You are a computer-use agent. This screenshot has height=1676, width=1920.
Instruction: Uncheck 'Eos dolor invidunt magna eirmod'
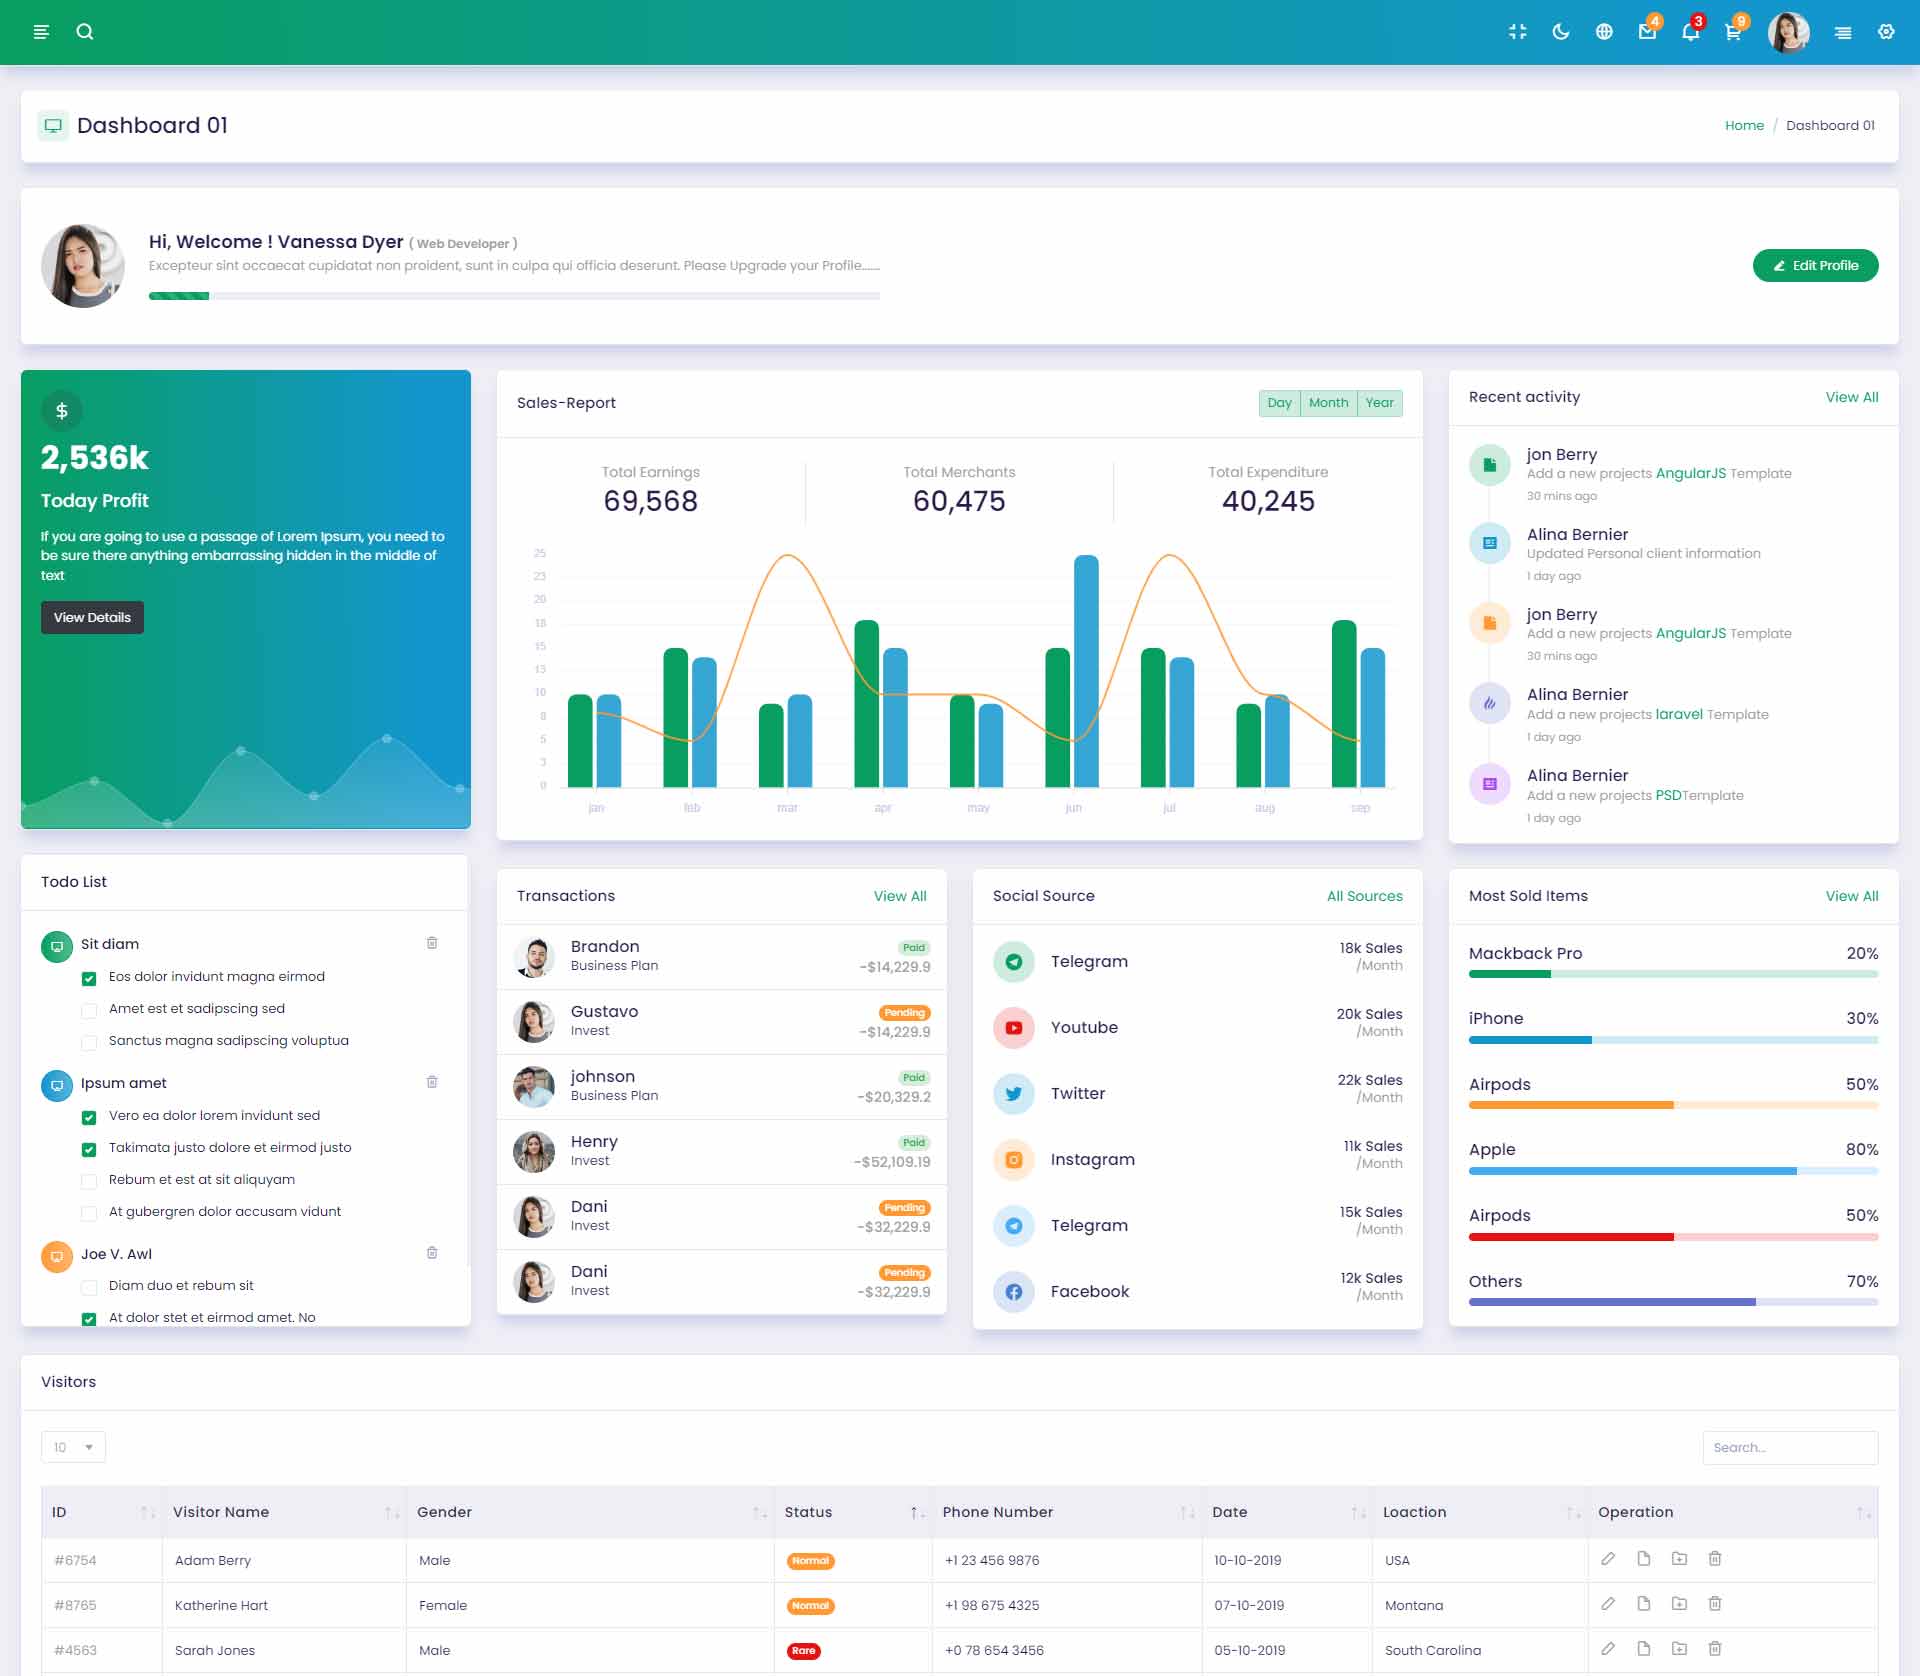click(x=89, y=978)
